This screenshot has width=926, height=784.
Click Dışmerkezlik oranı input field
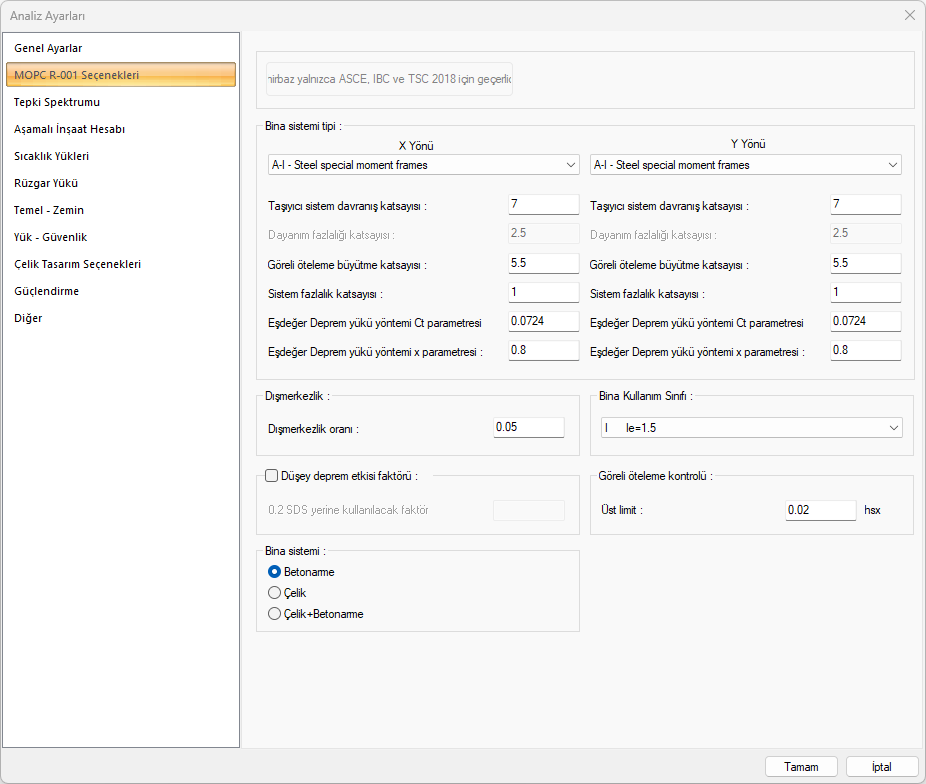529,428
